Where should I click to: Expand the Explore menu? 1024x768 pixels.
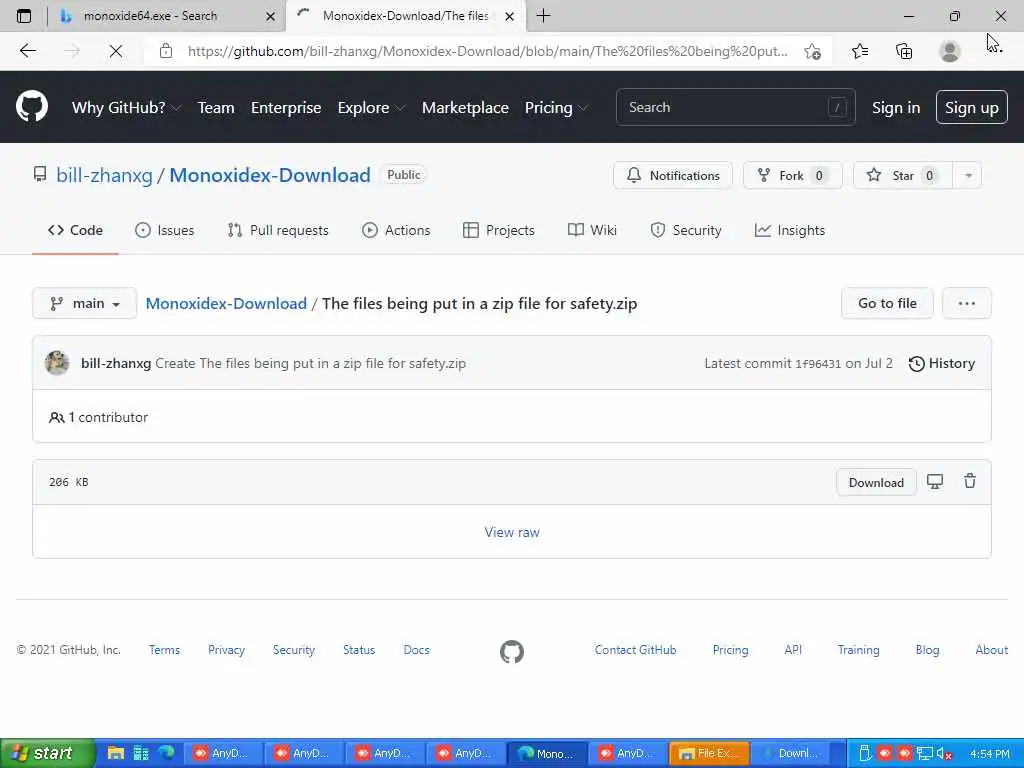[x=370, y=107]
